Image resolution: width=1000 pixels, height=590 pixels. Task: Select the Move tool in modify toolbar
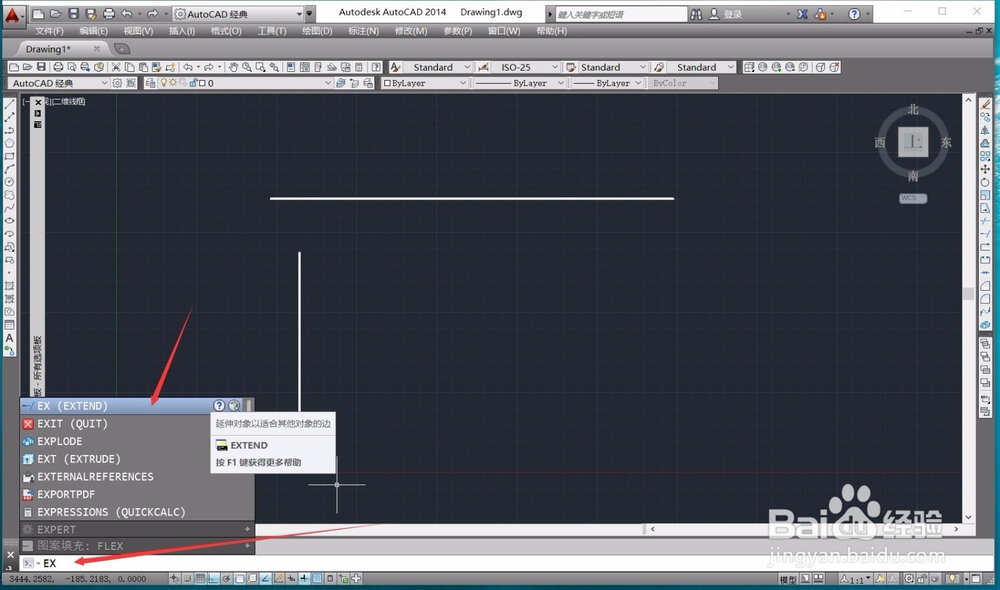(985, 169)
